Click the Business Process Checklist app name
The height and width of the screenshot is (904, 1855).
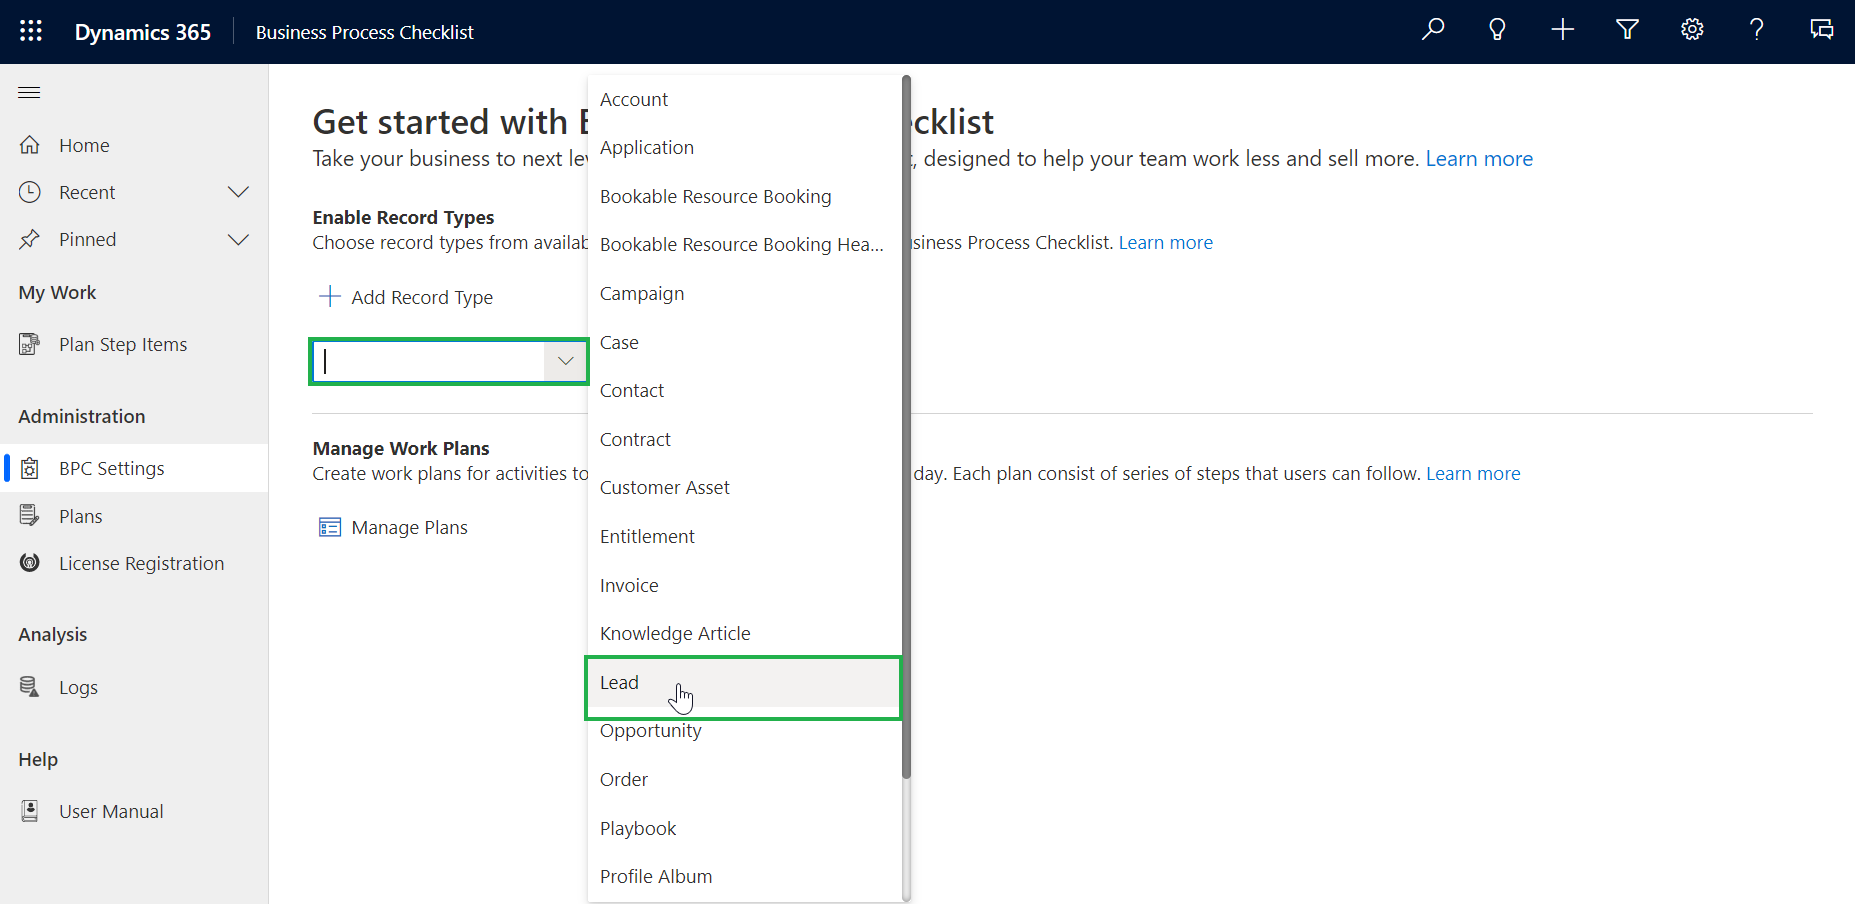(365, 32)
